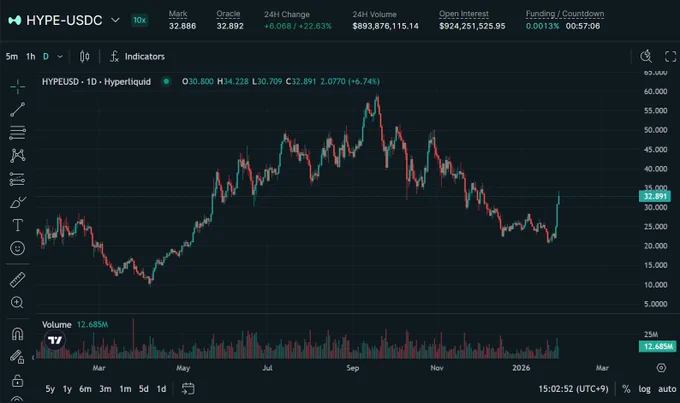Click the 24H Volume value $893,876,115.14
This screenshot has width=680, height=403.
[x=386, y=26]
